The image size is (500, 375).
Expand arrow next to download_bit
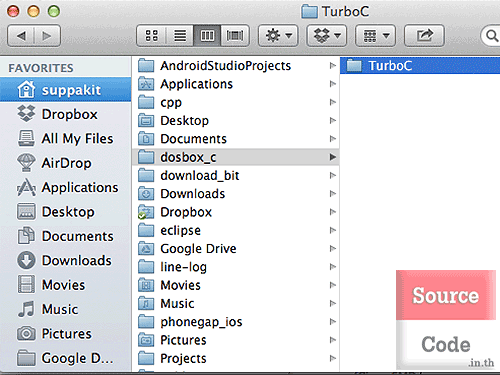click(x=332, y=175)
